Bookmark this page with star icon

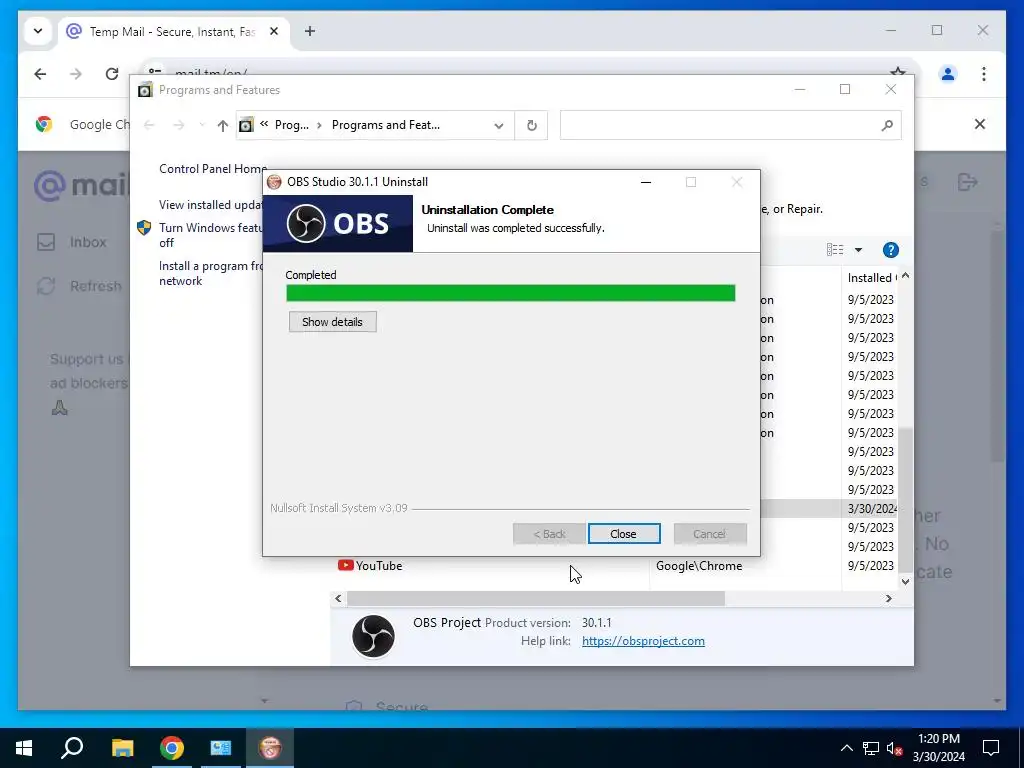[x=898, y=71]
